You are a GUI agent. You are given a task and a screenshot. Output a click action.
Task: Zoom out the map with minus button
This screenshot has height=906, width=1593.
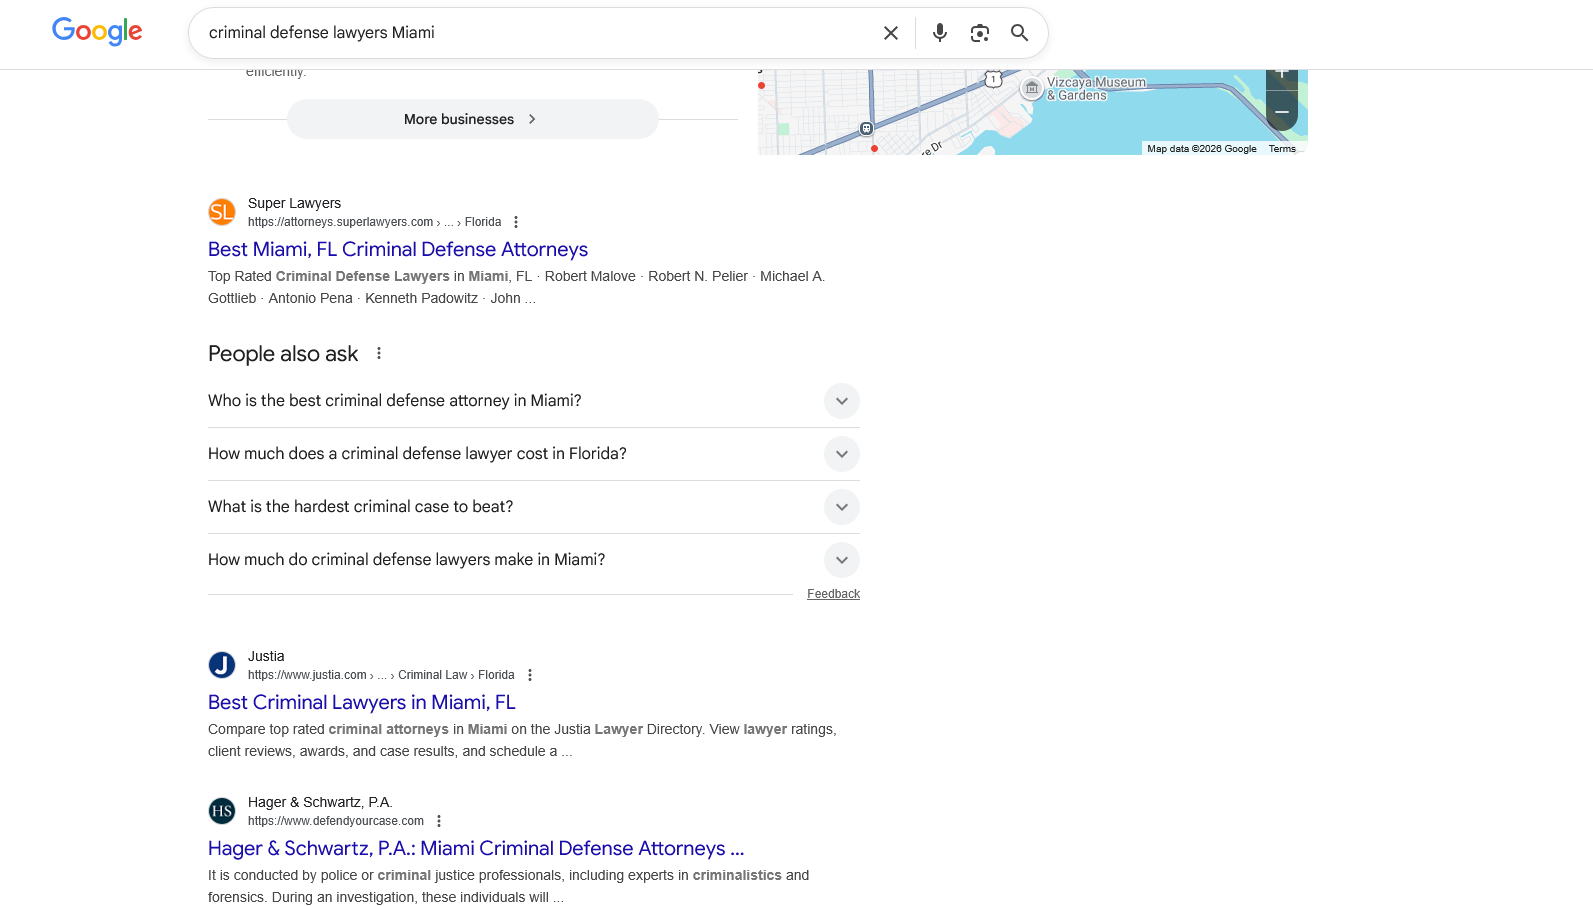coord(1282,111)
